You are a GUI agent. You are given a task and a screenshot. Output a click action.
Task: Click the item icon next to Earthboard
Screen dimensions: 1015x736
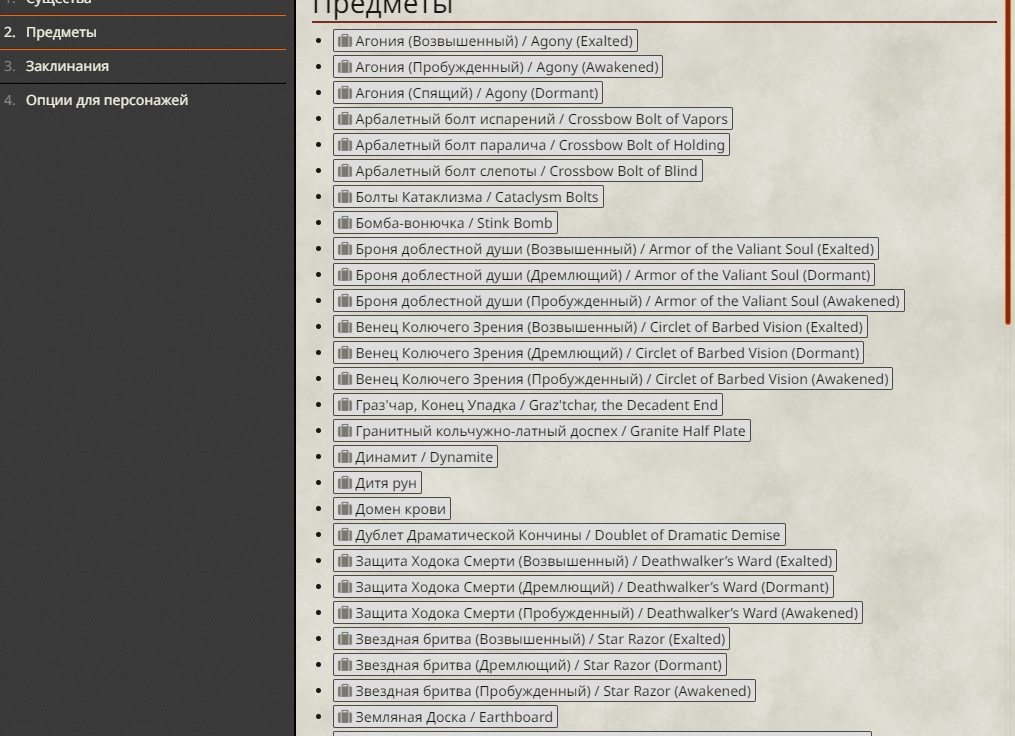tap(345, 717)
